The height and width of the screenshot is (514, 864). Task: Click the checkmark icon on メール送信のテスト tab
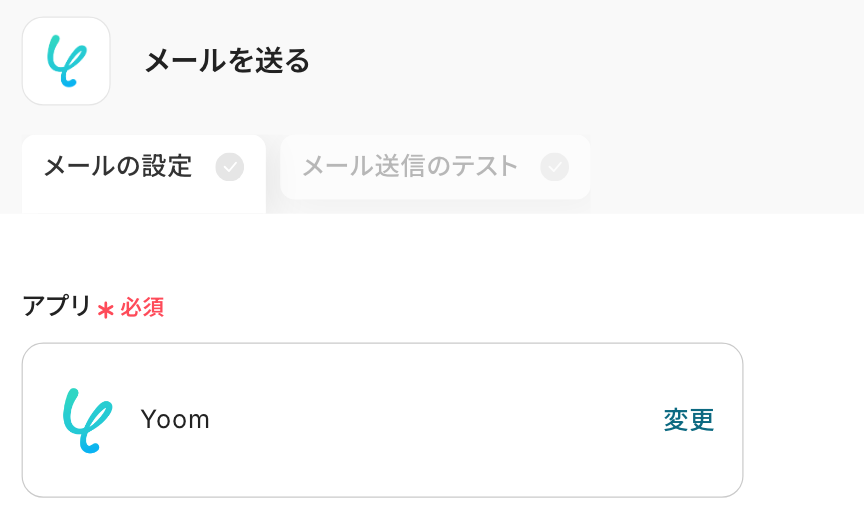554,167
